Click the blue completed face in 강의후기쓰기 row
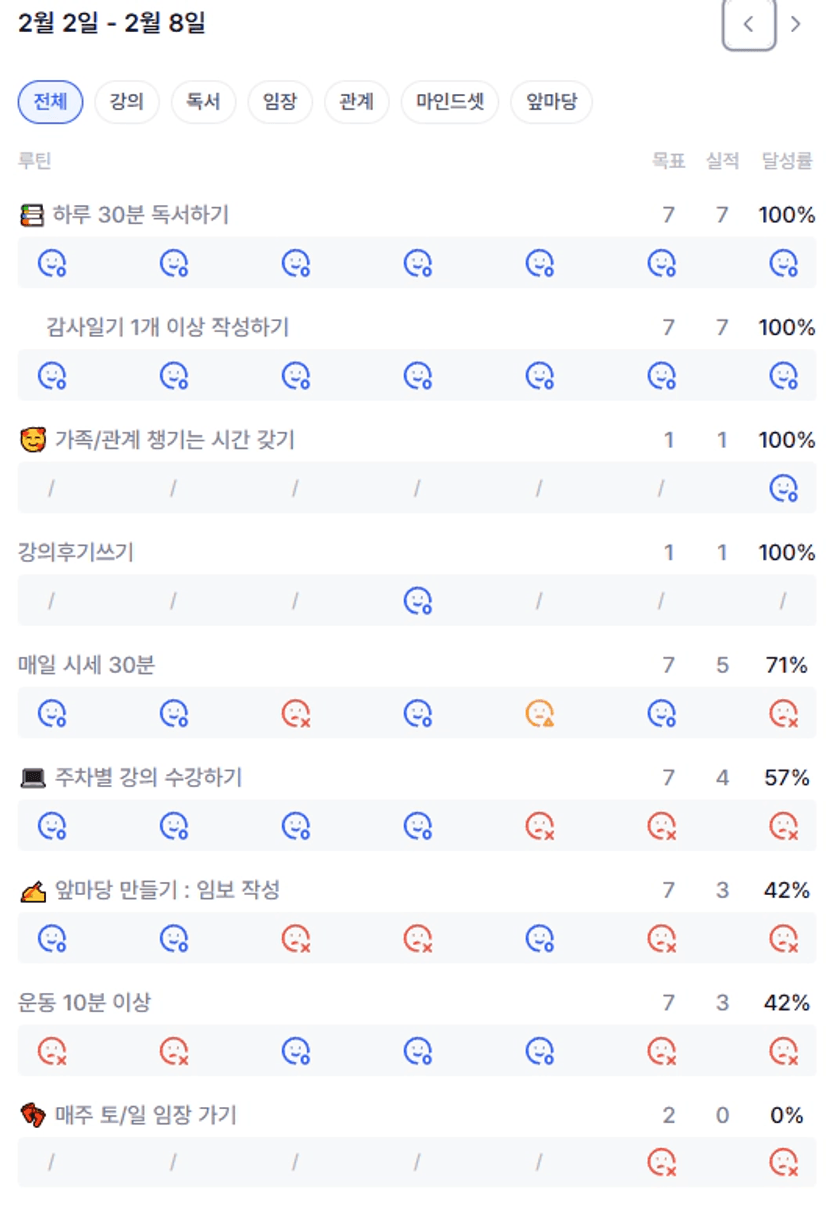The image size is (827, 1227). [417, 601]
